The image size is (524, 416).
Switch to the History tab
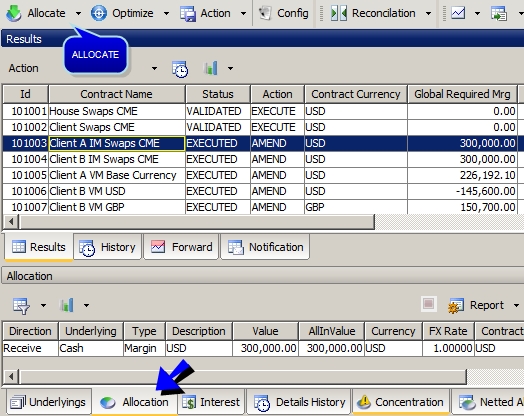click(108, 247)
